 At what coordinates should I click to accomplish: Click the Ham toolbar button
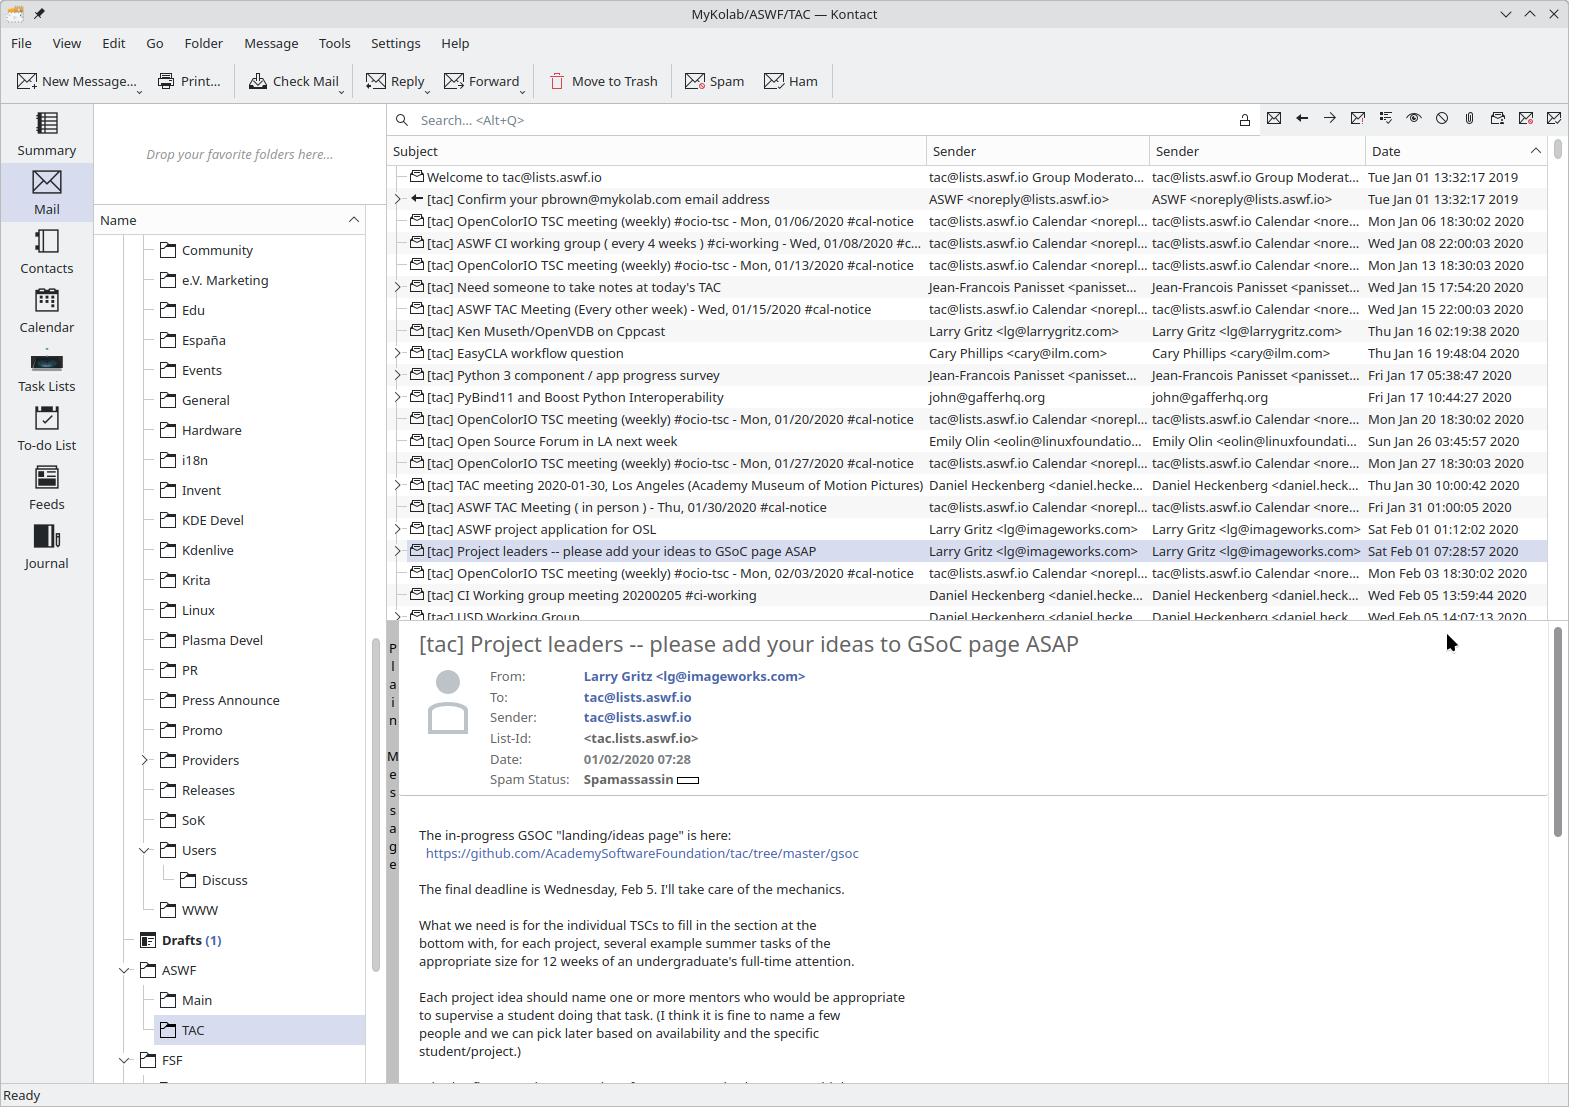click(x=790, y=81)
